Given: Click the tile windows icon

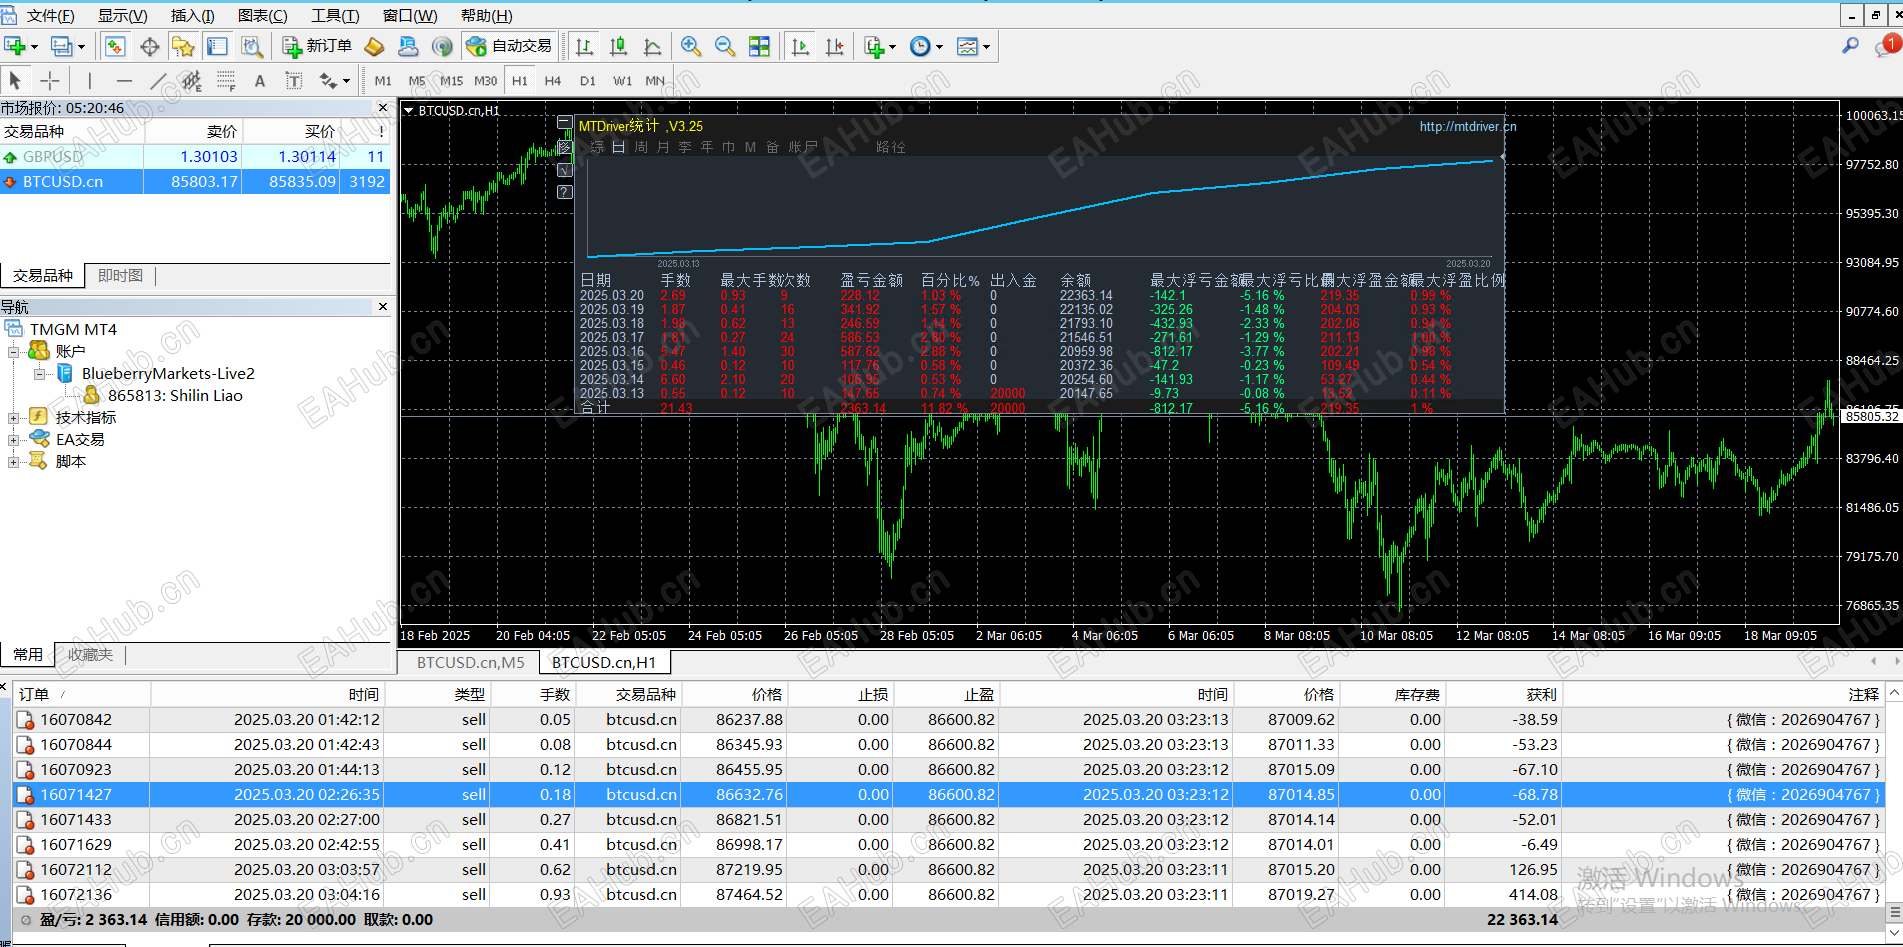Looking at the screenshot, I should [x=760, y=46].
